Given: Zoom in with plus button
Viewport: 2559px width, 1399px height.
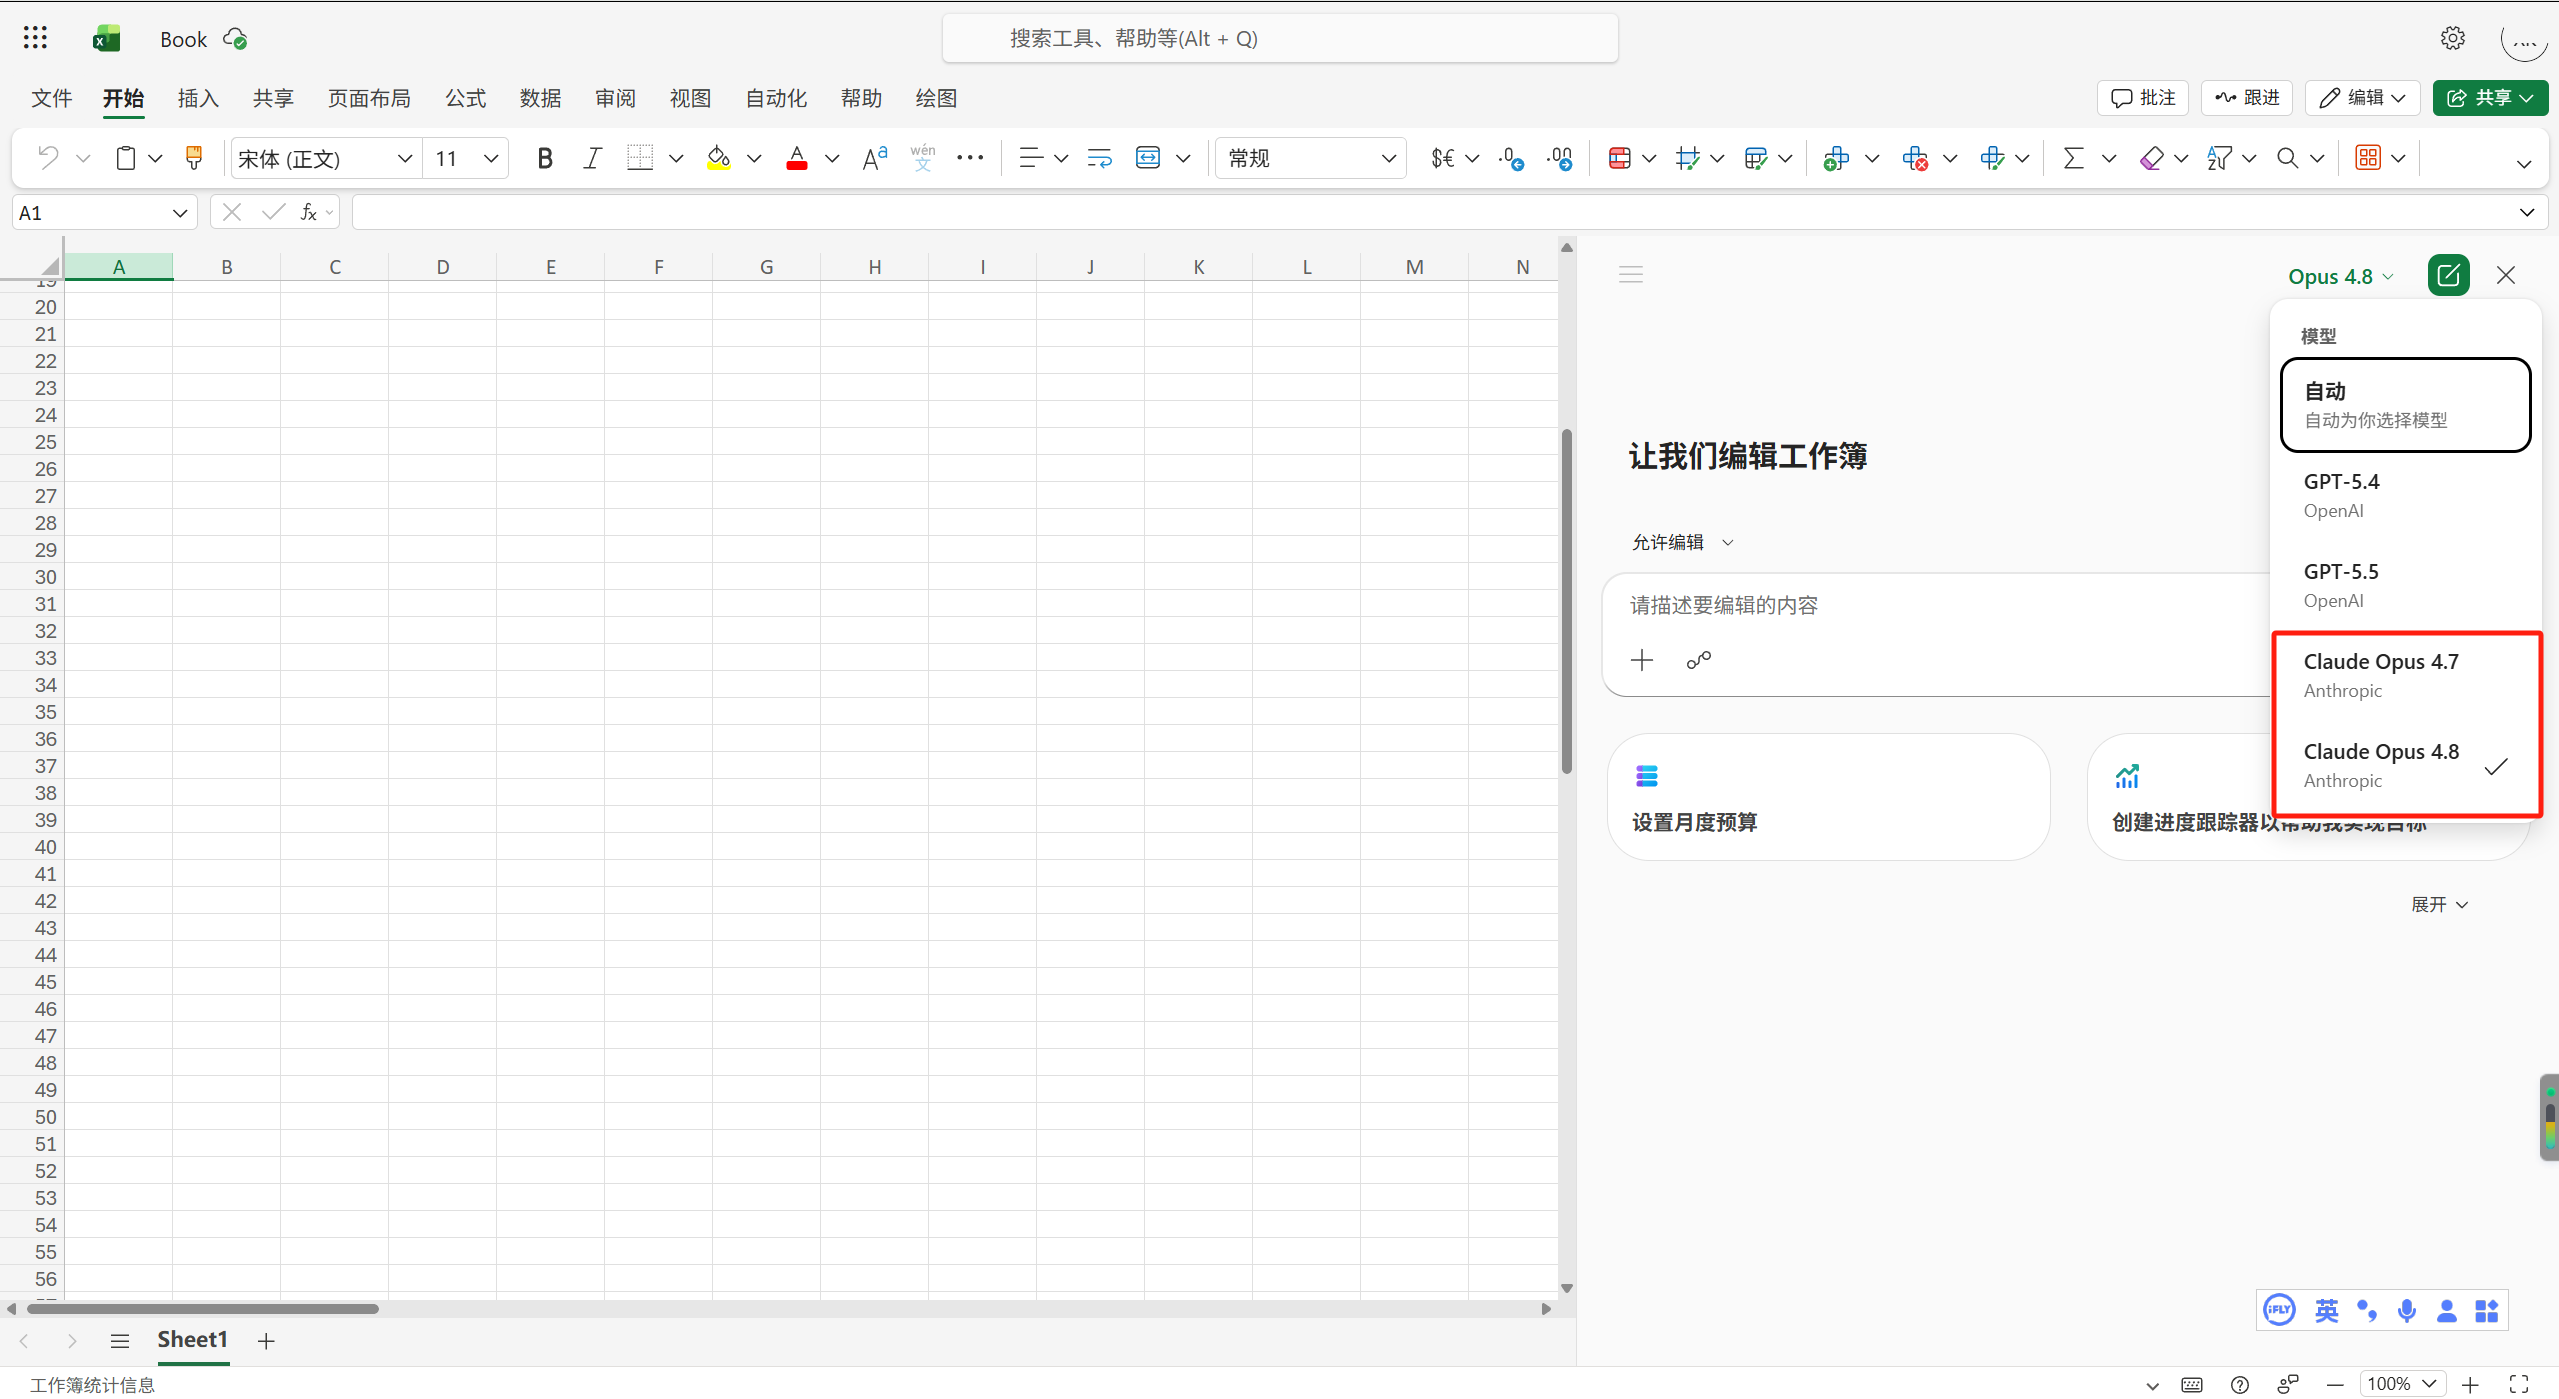Looking at the screenshot, I should click(x=2470, y=1385).
